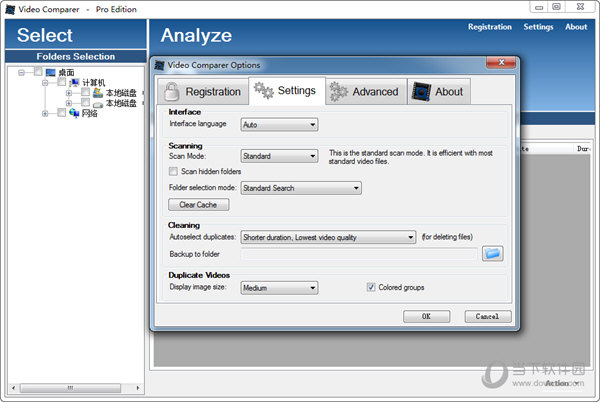
Task: Open the Scan Mode dropdown
Action: tap(279, 156)
